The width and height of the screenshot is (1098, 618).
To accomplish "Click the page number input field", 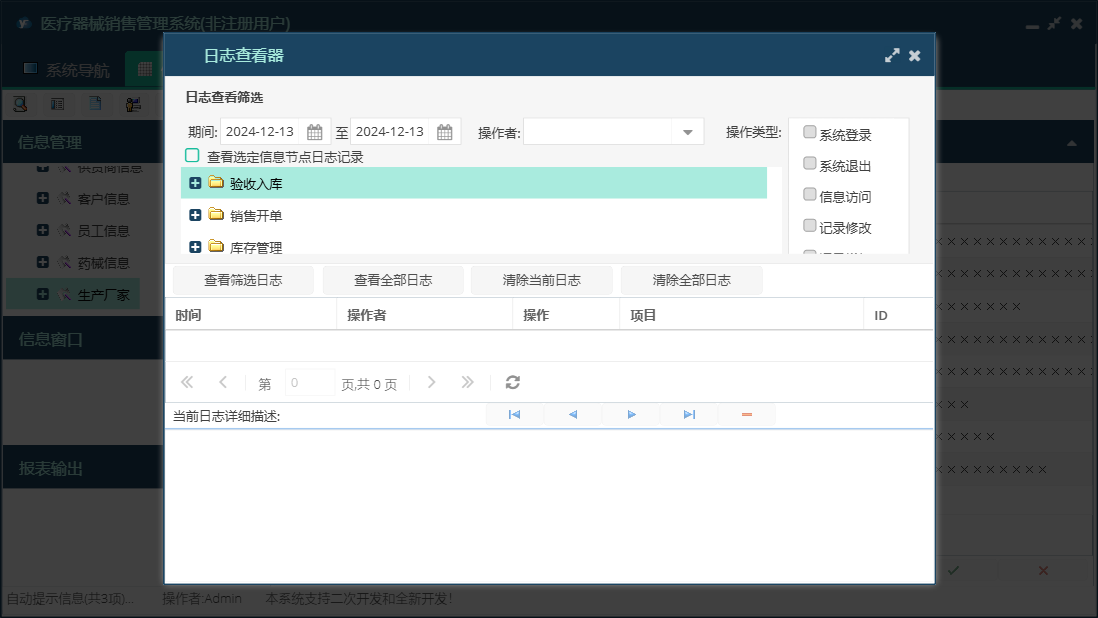I will click(x=310, y=383).
